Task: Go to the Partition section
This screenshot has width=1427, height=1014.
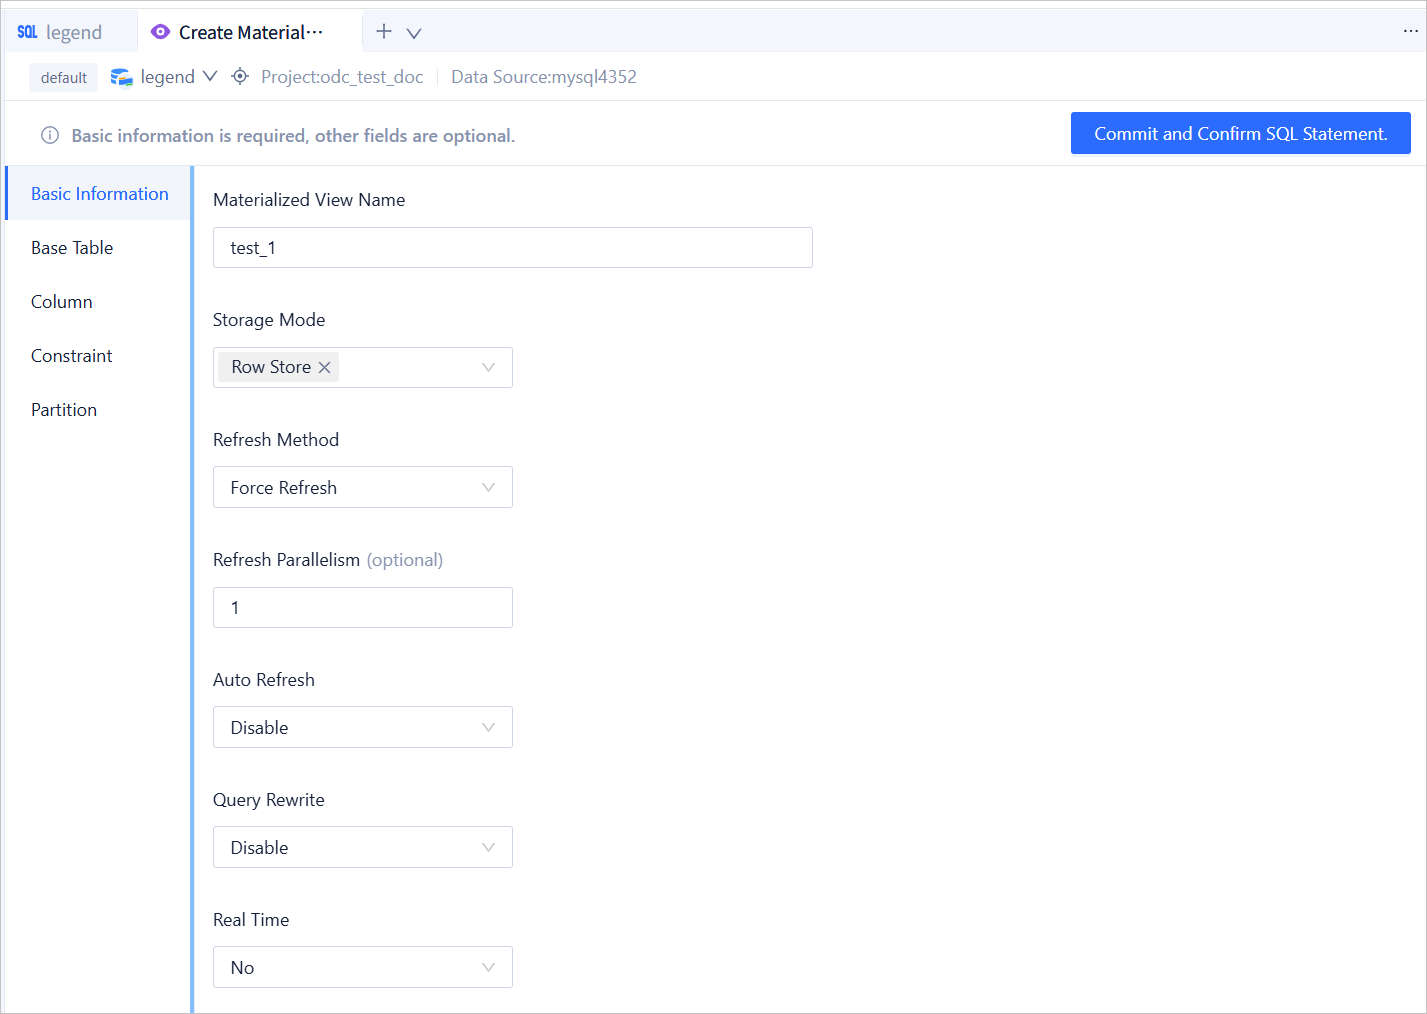Action: [64, 410]
